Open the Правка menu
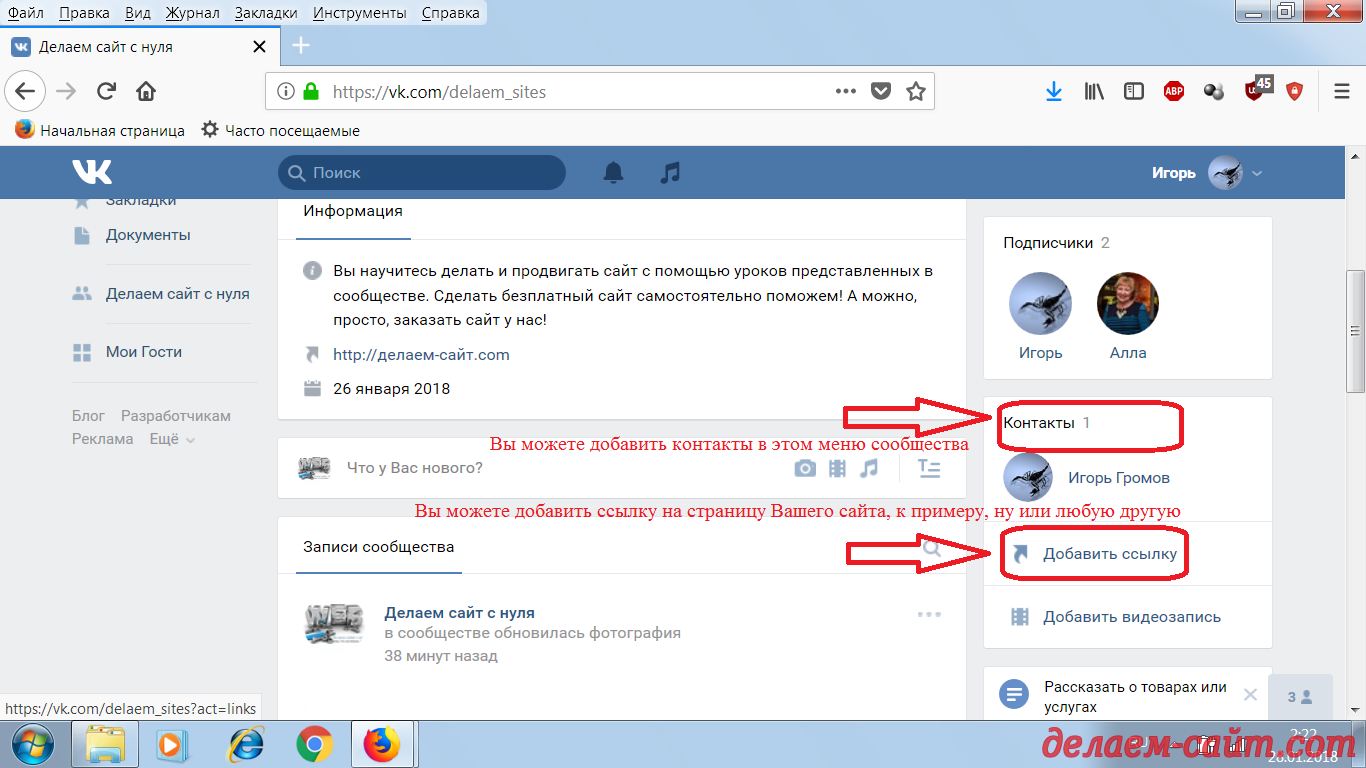 [x=84, y=13]
